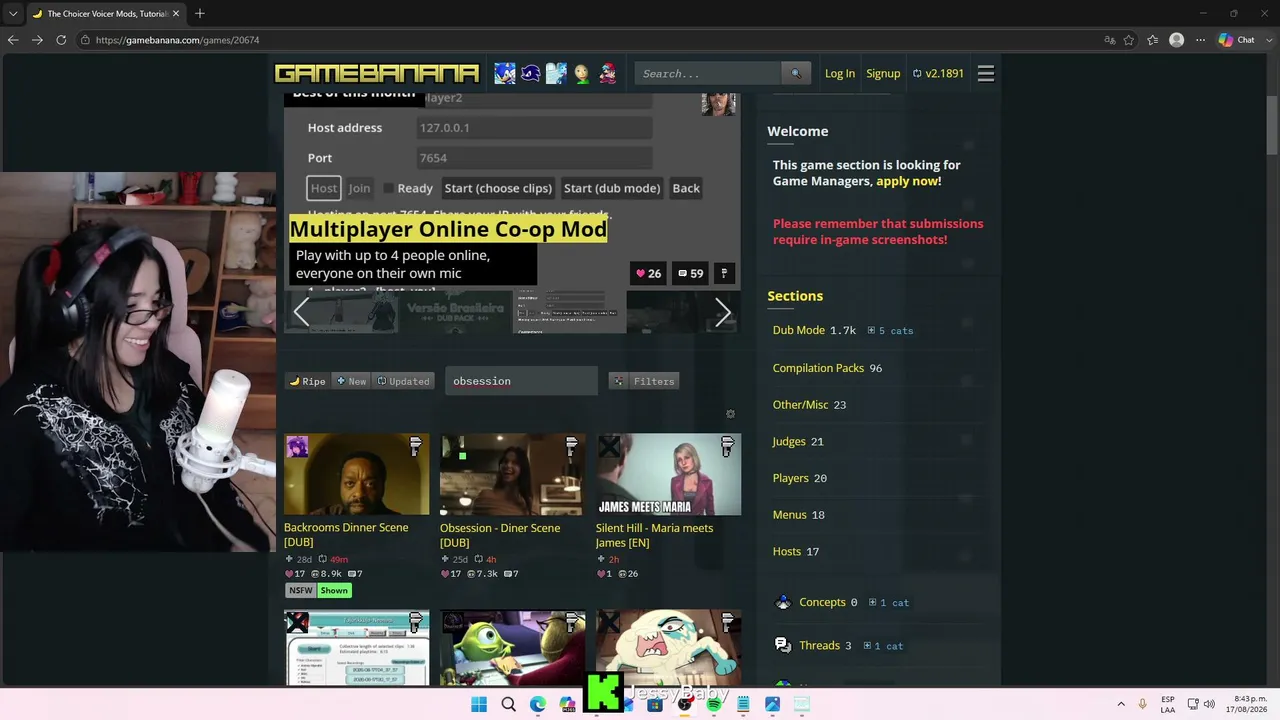
Task: Click the obsession filter text field
Action: [x=521, y=381]
